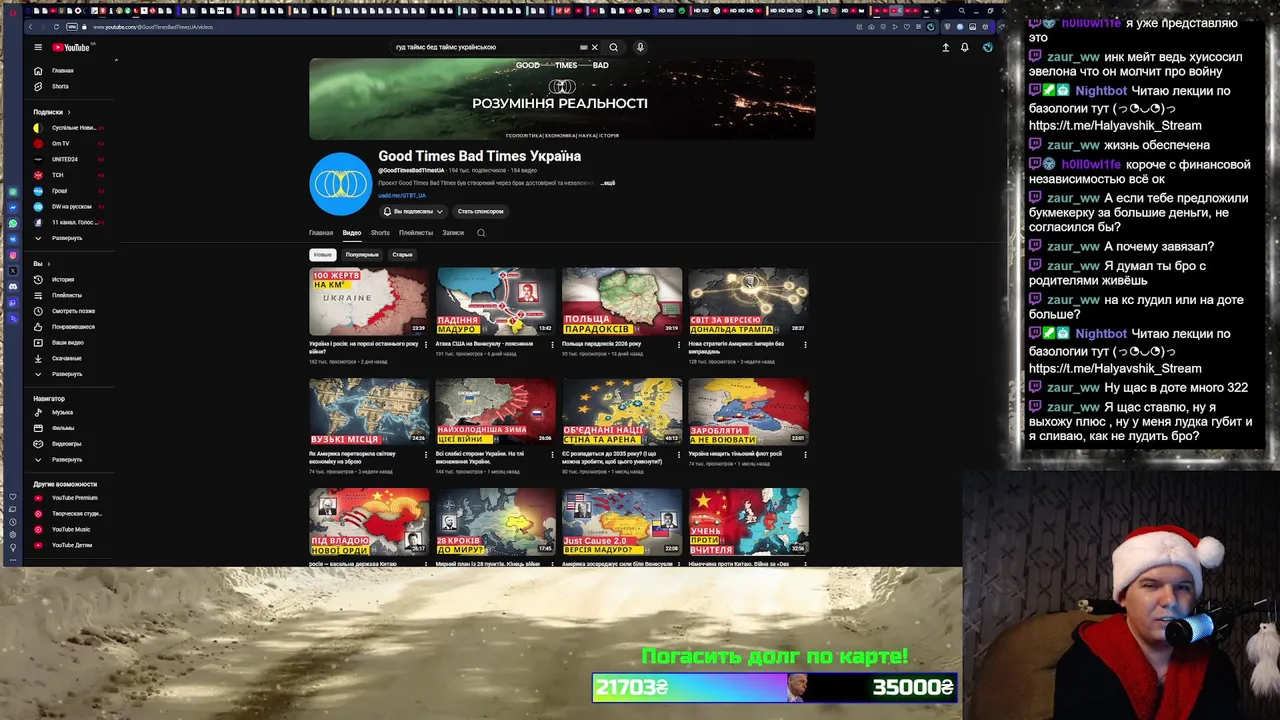
Task: Open the YouTube notifications bell
Action: 964,47
